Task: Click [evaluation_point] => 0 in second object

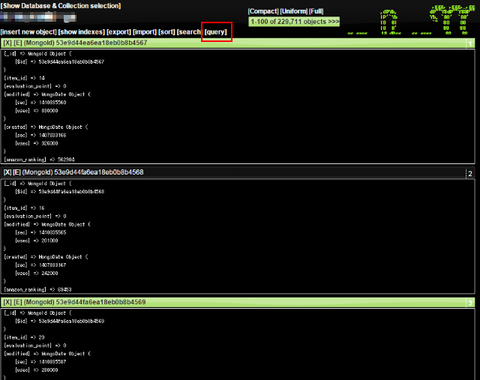Action: click(x=35, y=216)
